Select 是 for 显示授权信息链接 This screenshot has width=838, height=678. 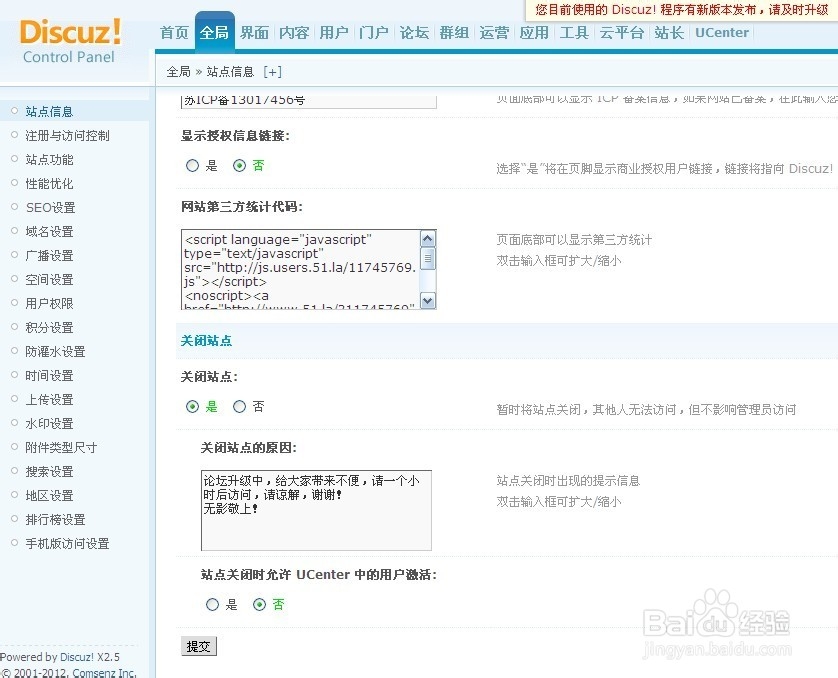(192, 166)
